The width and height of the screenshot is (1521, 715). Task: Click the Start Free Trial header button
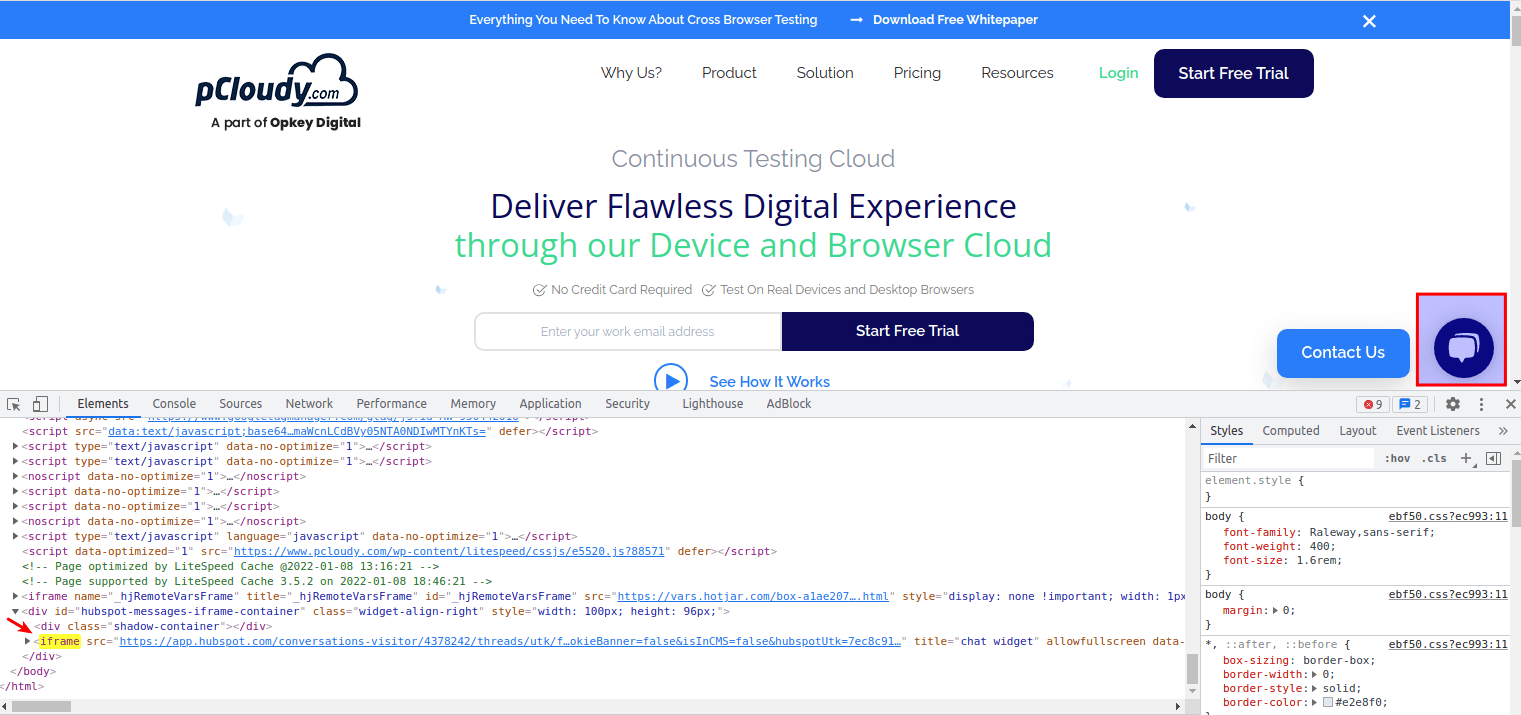[1234, 73]
